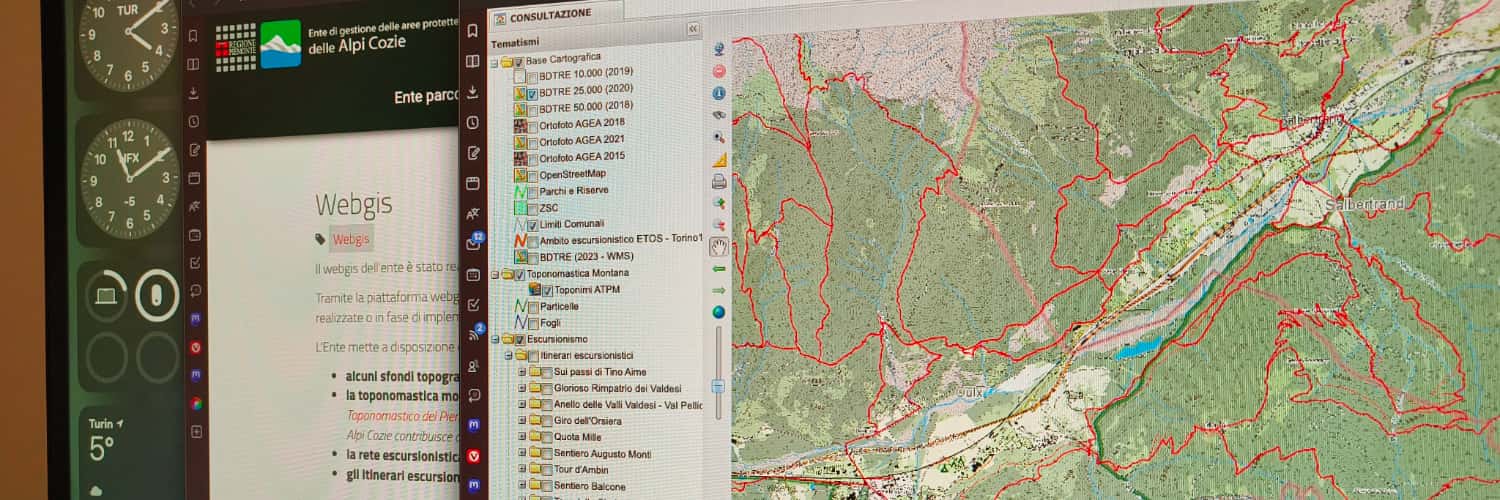Expand the Sui passi di Tino Aime folder
Viewport: 1500px width, 500px height.
[521, 372]
